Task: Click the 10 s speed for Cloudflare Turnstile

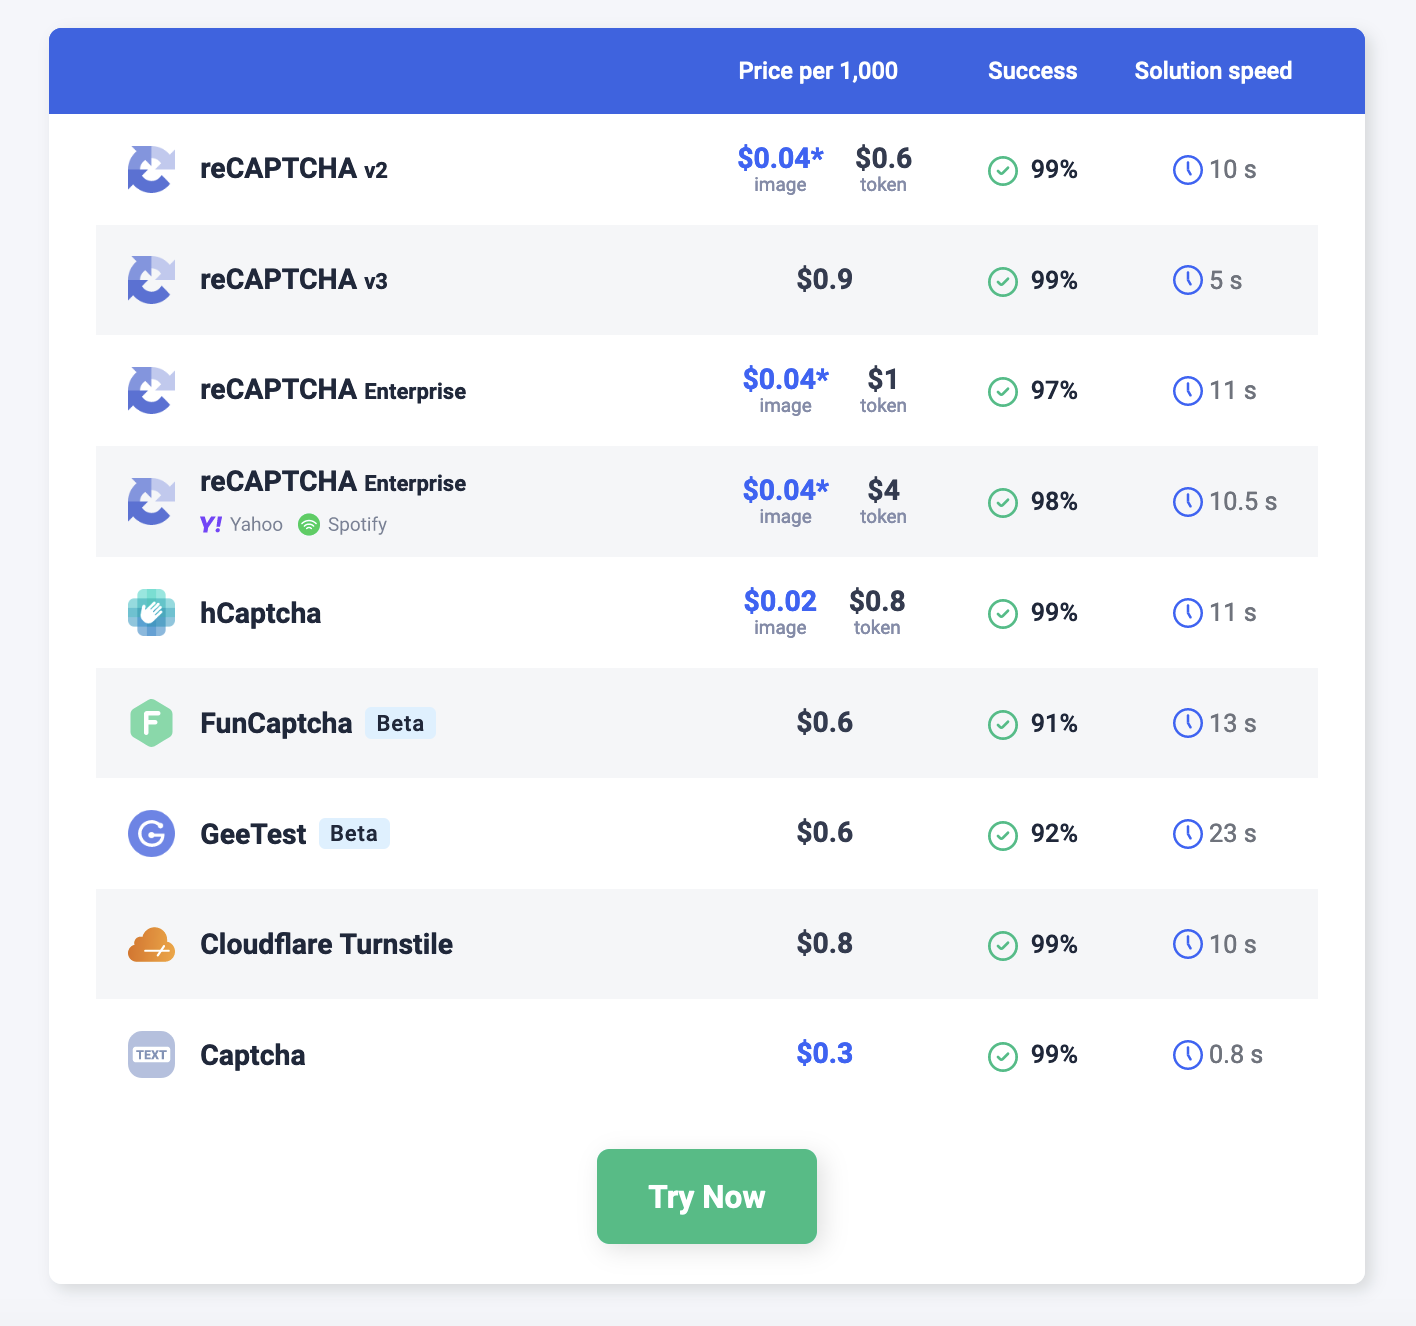Action: click(x=1232, y=944)
